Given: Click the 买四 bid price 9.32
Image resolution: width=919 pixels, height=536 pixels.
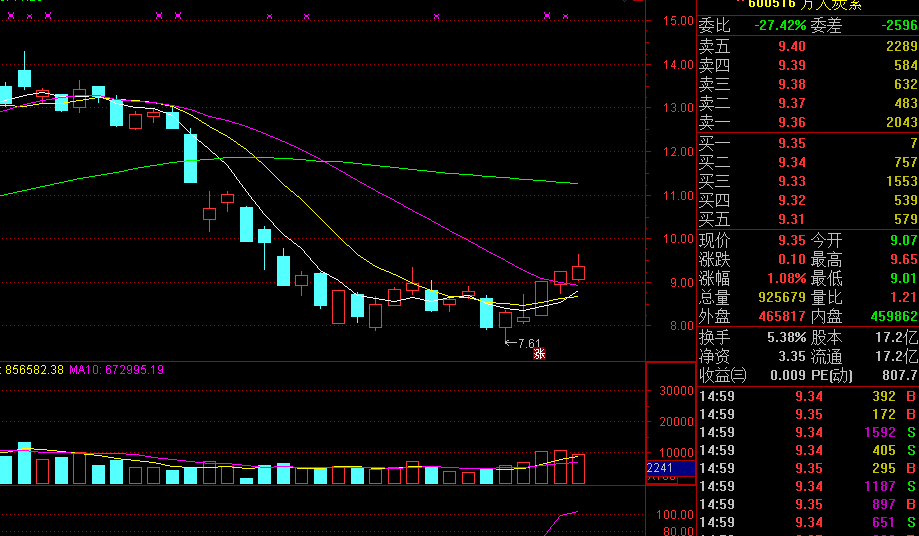Looking at the screenshot, I should pyautogui.click(x=792, y=200).
